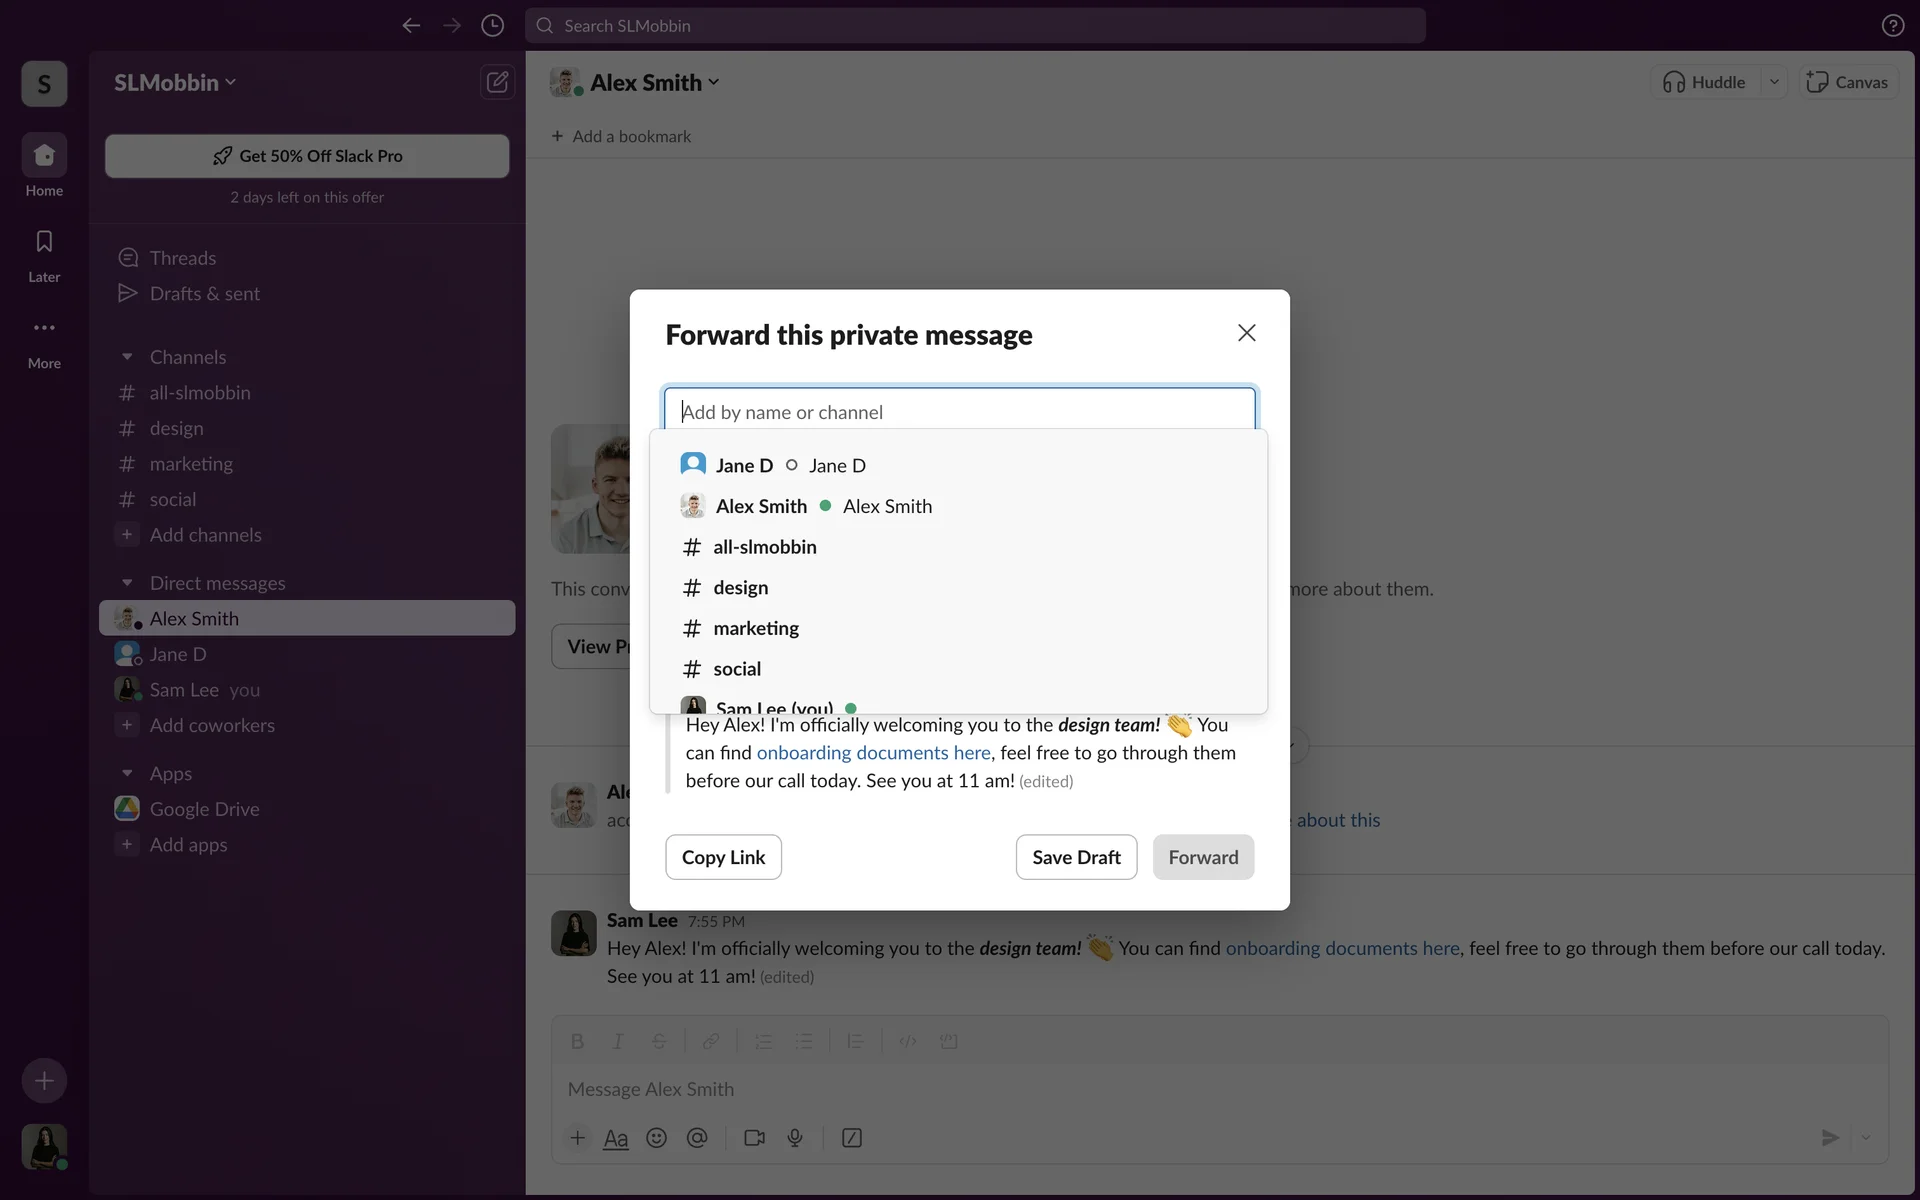
Task: Select Jane D from suggestions
Action: (x=745, y=465)
